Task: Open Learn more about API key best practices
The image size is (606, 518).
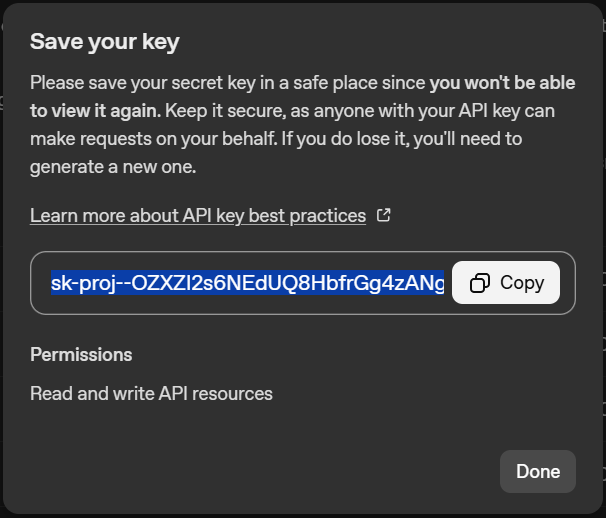Action: tap(198, 215)
